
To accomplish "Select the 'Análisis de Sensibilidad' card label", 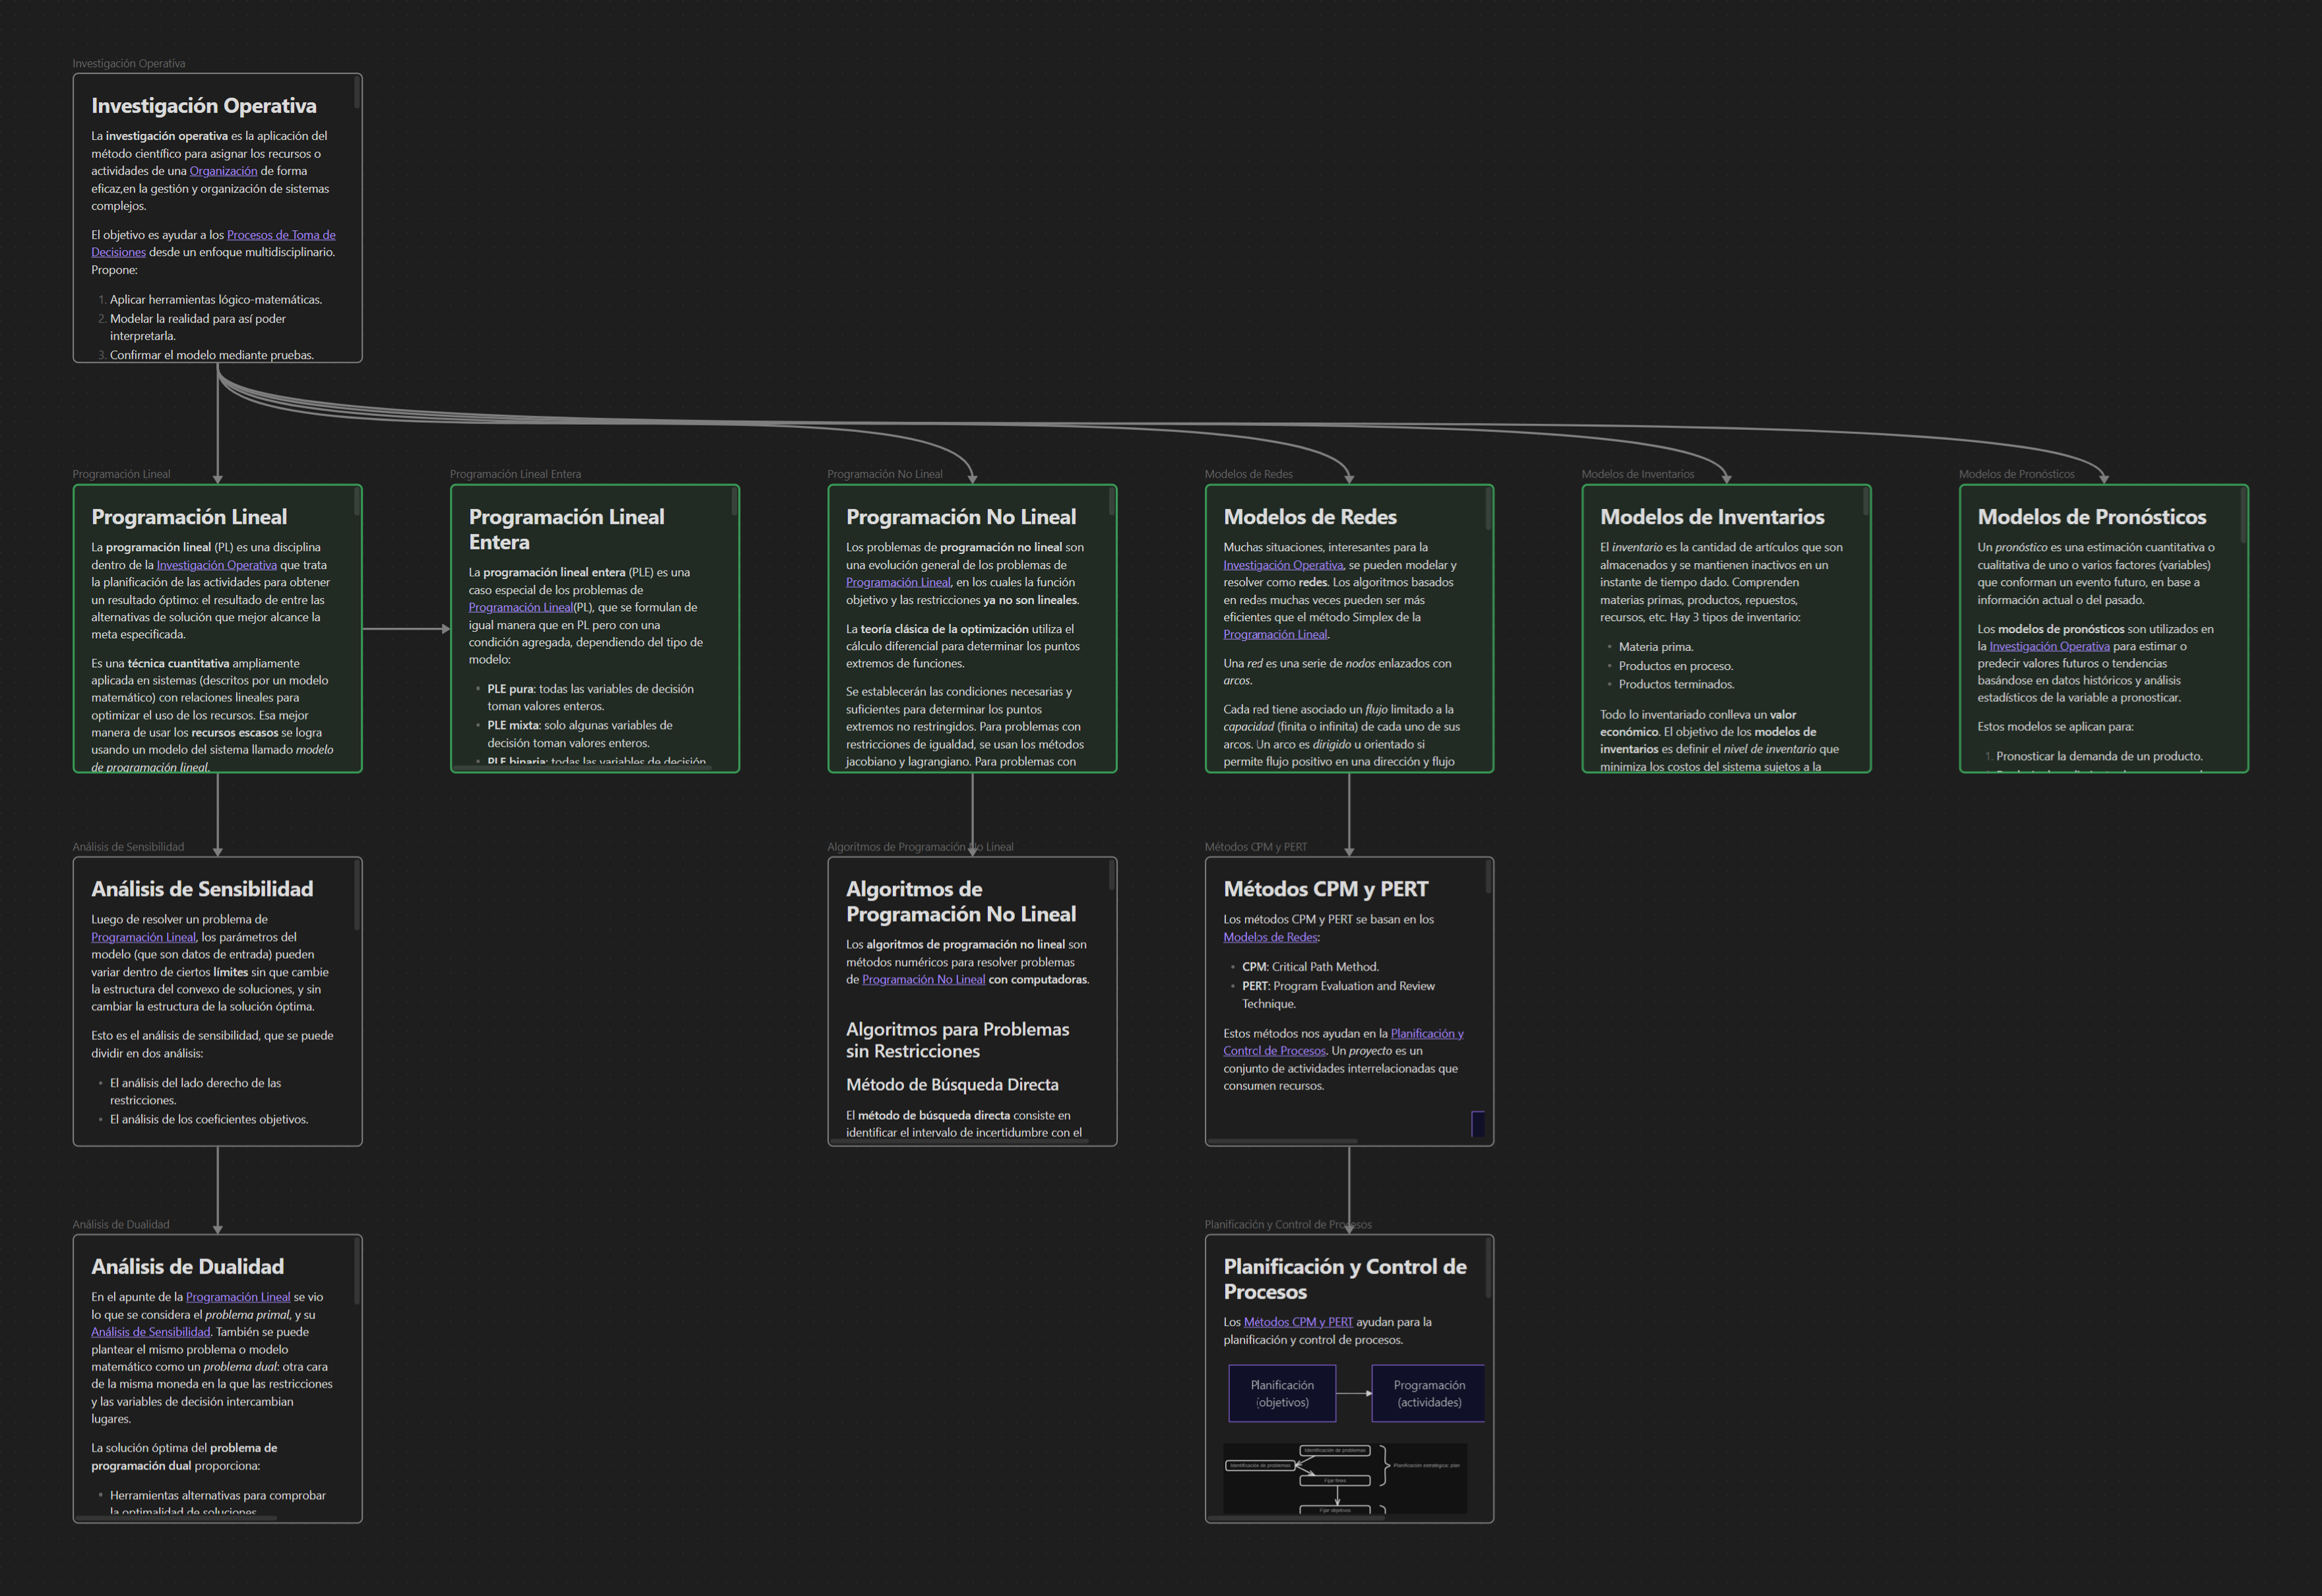I will 128,847.
